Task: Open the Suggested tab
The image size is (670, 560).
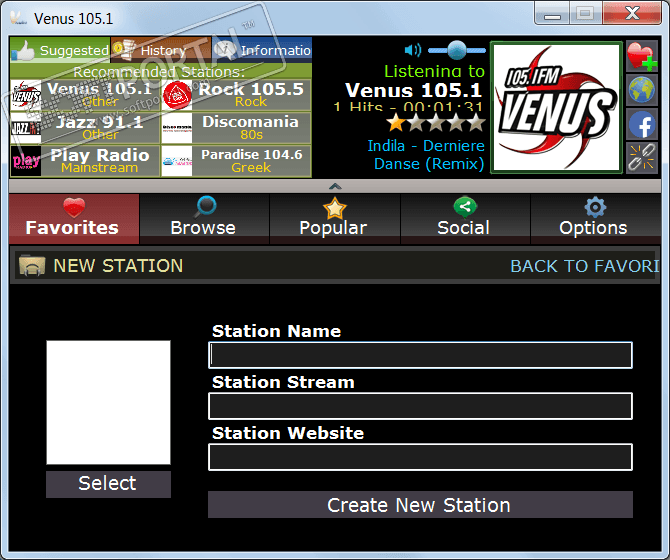Action: coord(60,50)
